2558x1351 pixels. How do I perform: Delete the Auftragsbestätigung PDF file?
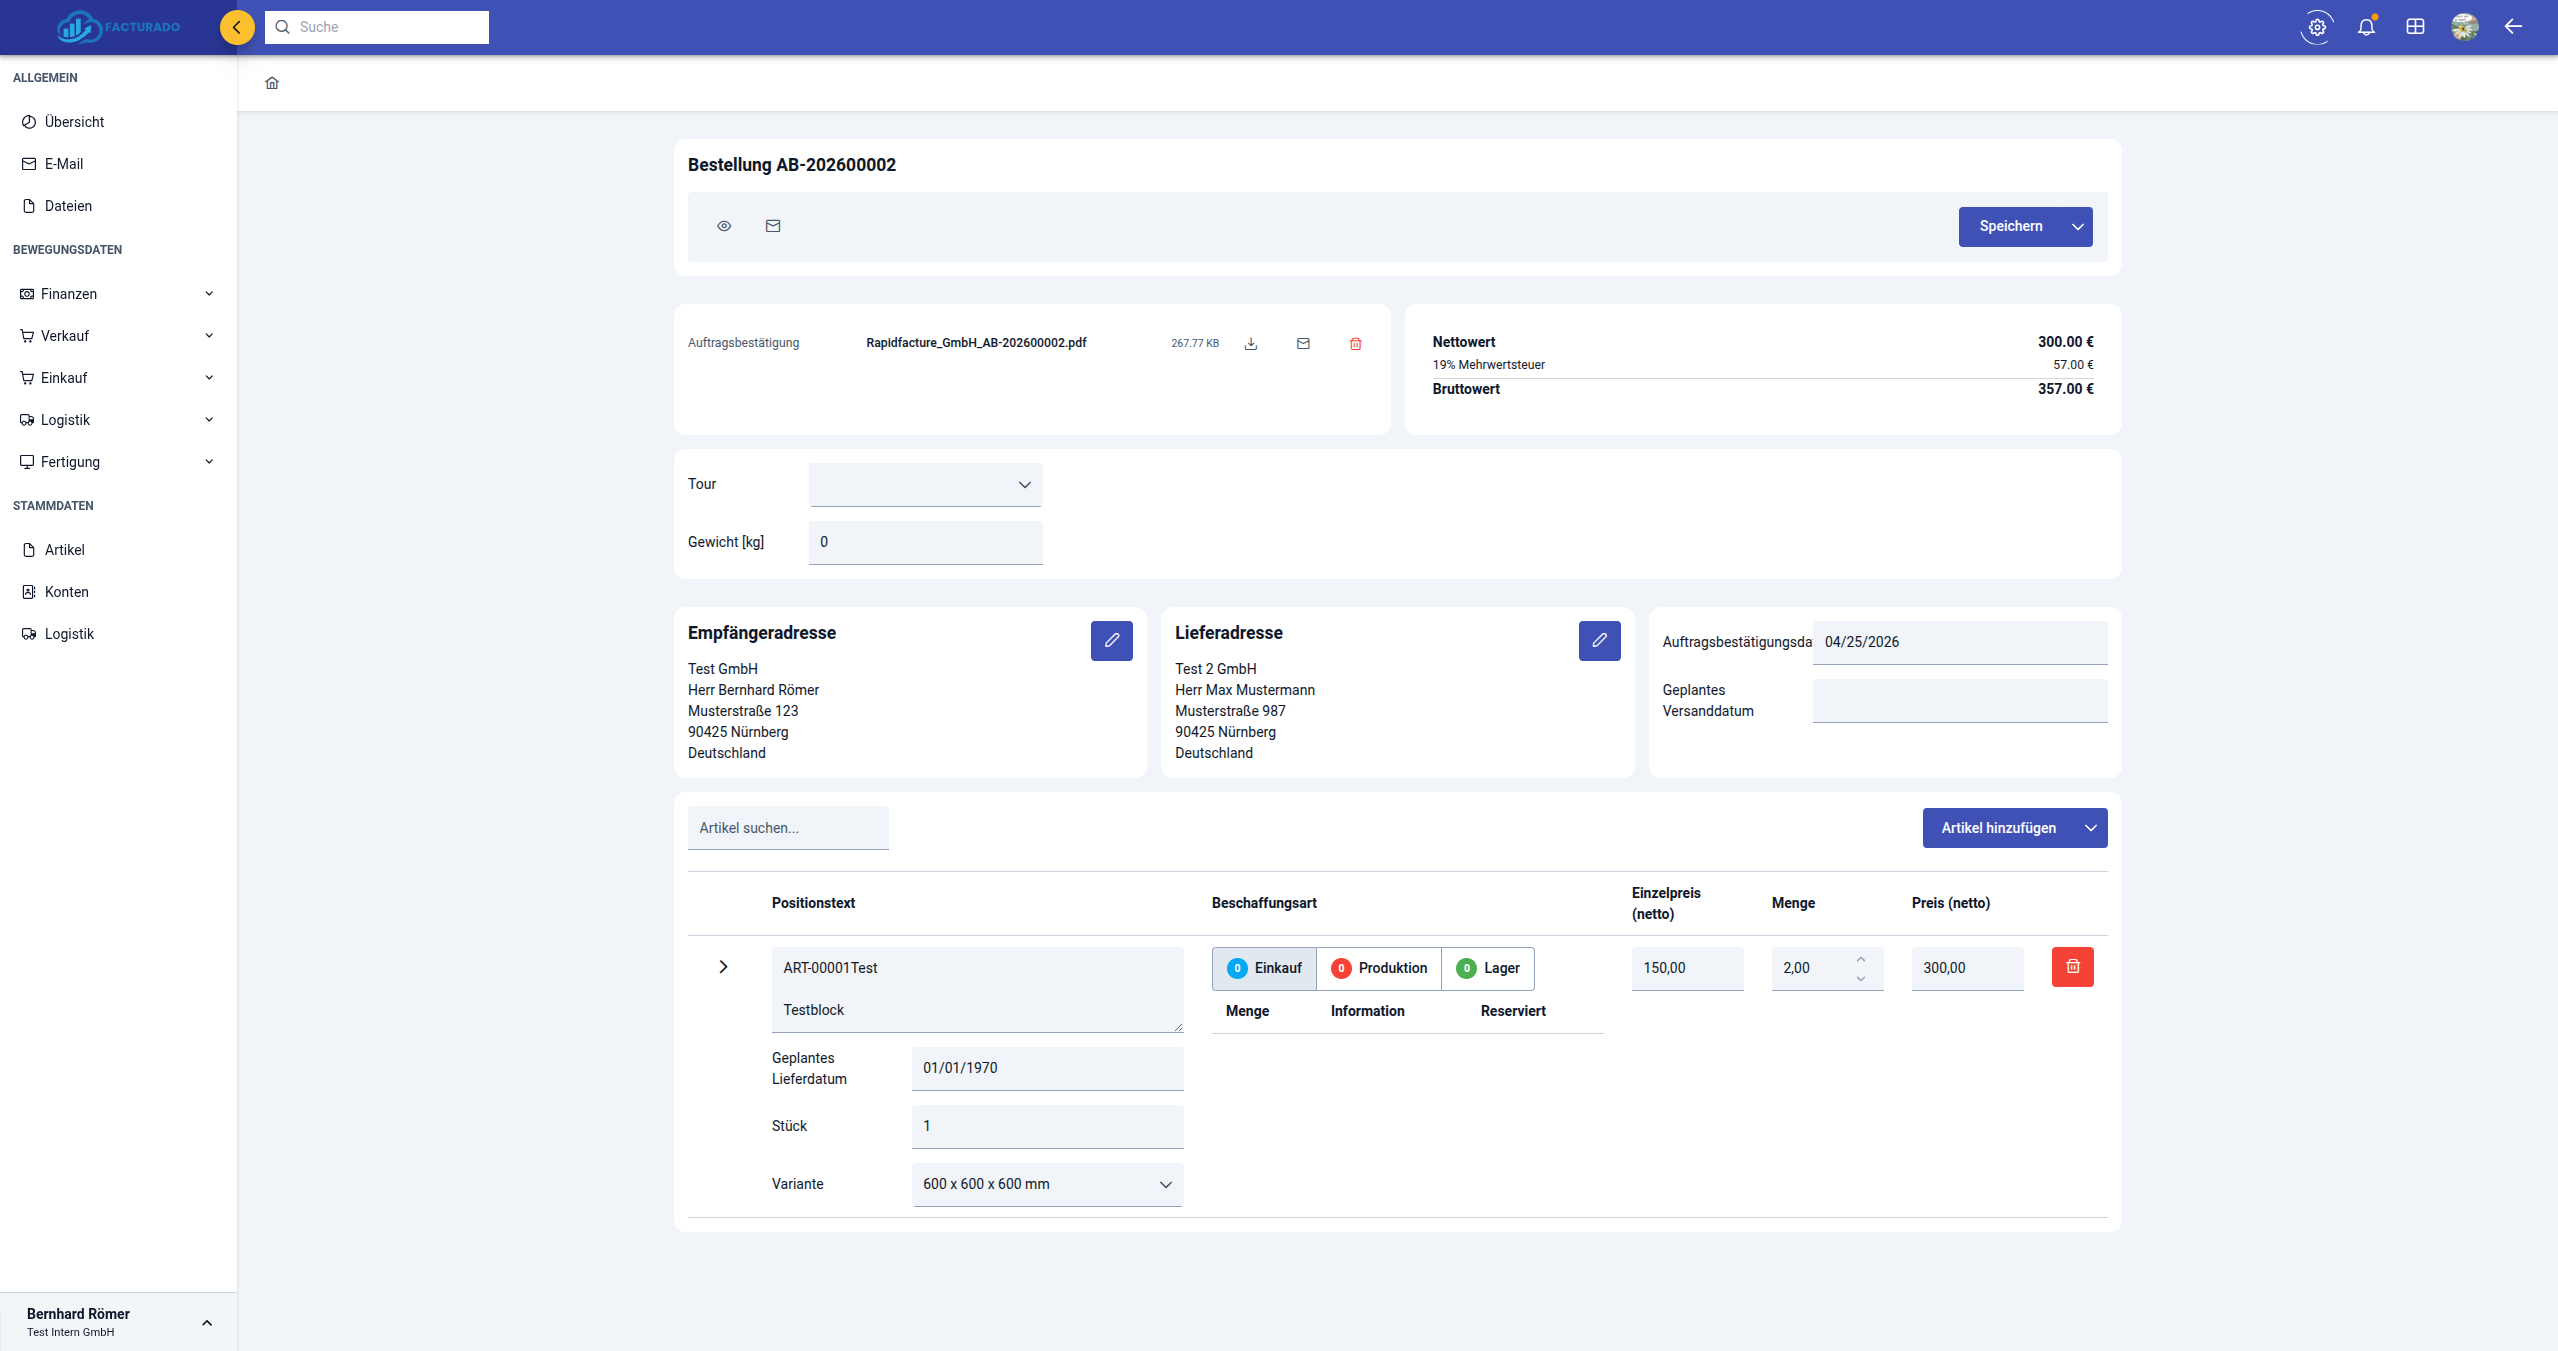tap(1356, 343)
